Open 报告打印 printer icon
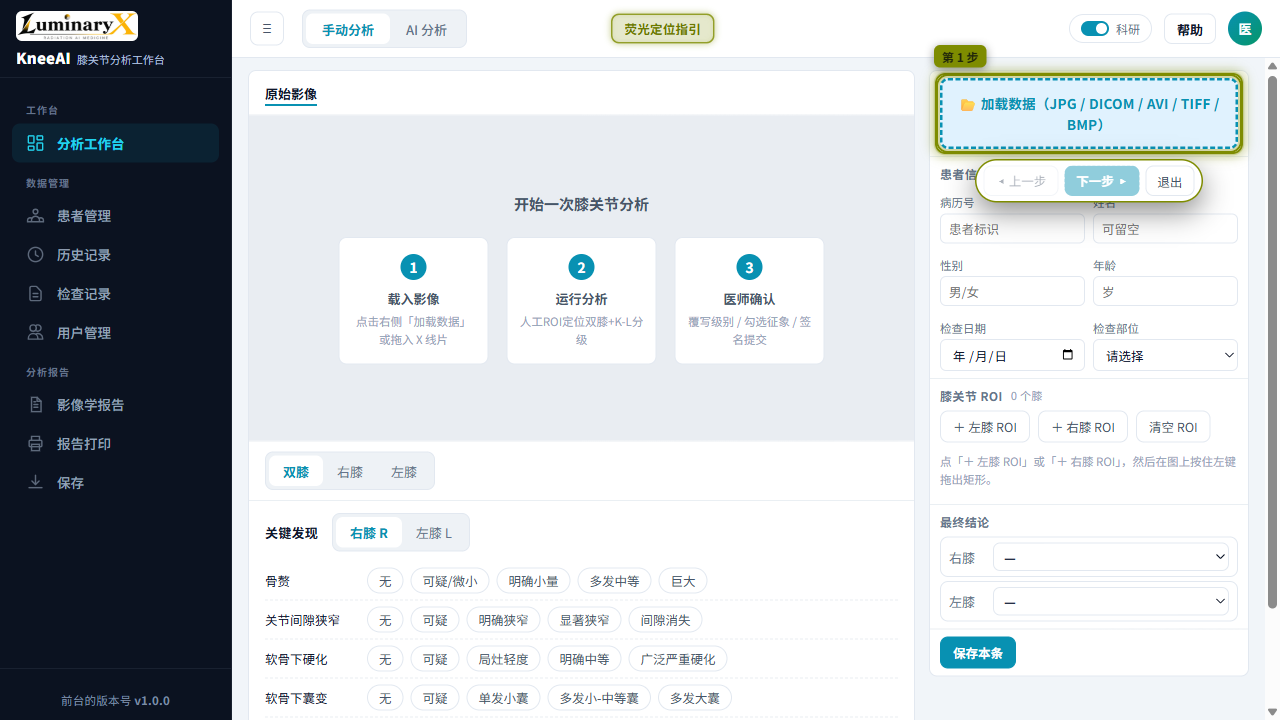1280x720 pixels. (x=36, y=444)
